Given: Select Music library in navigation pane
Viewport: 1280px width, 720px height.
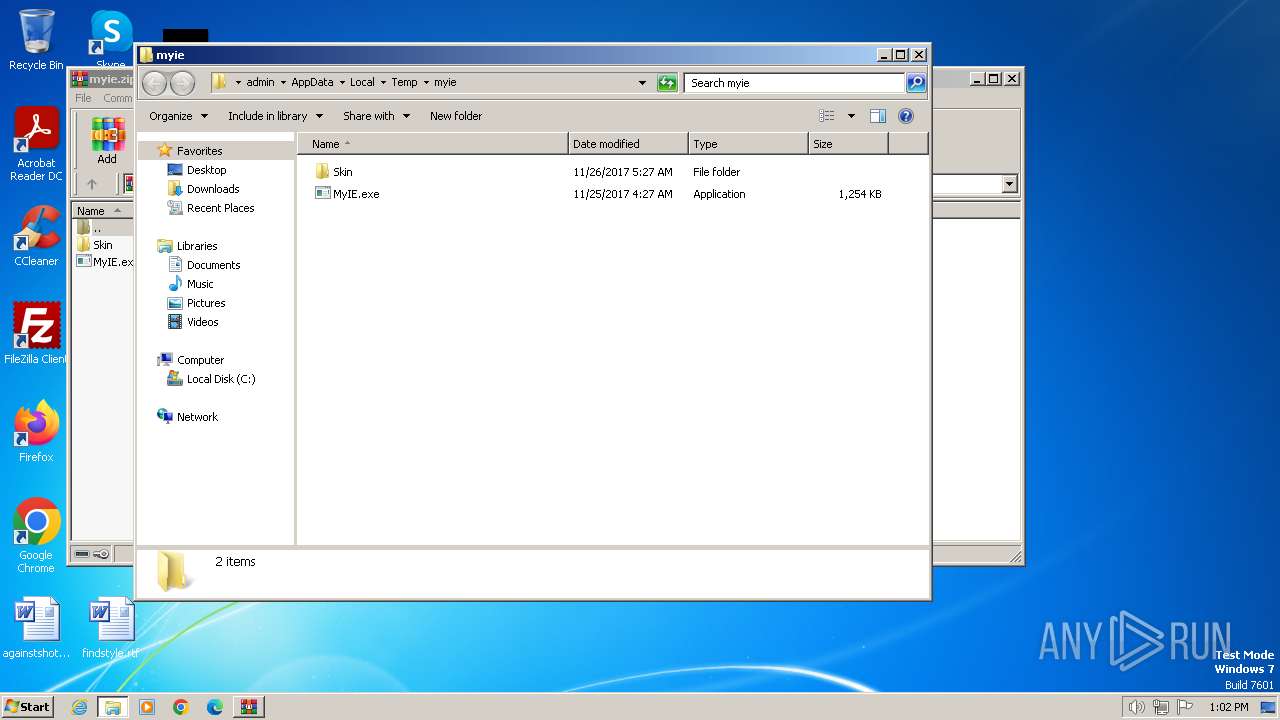Looking at the screenshot, I should tap(200, 284).
